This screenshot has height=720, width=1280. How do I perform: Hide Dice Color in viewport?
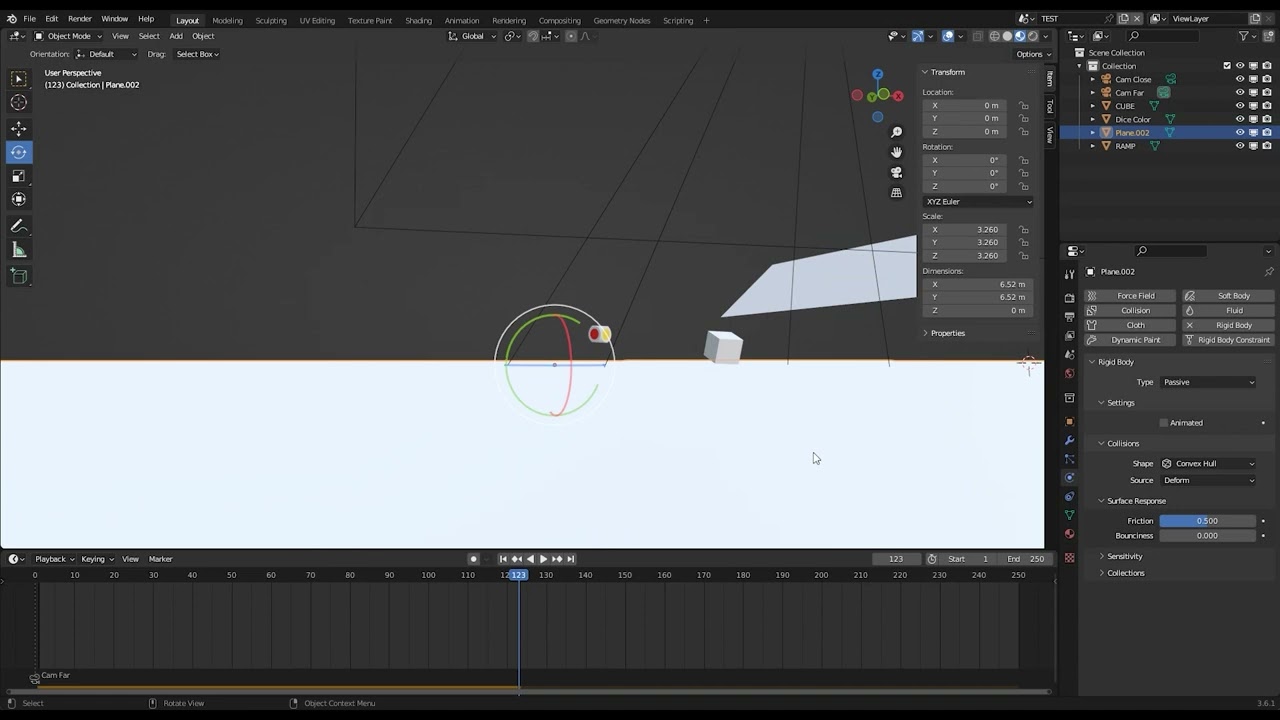pos(1240,119)
